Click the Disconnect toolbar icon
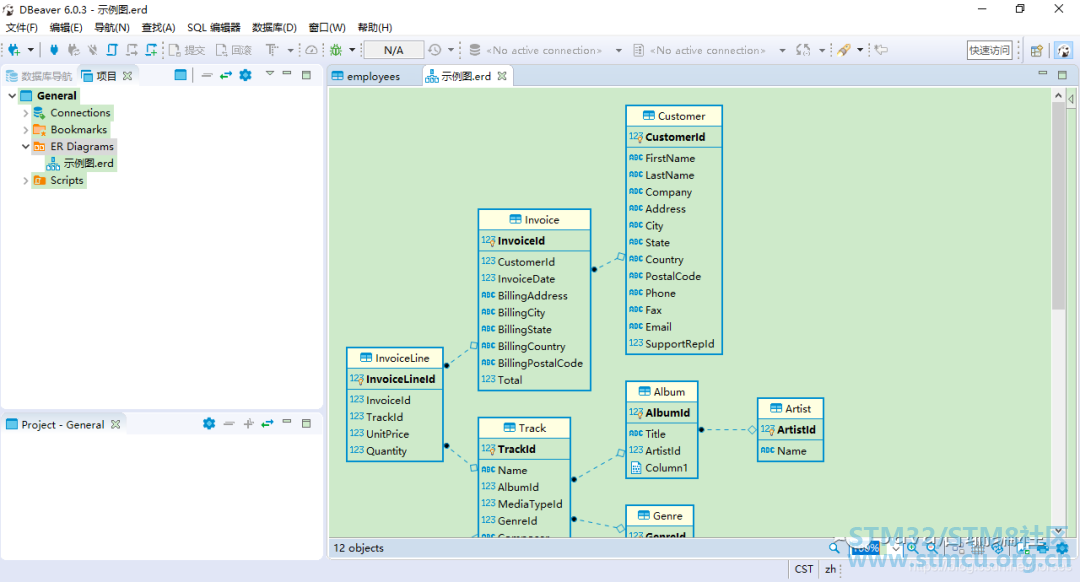 pyautogui.click(x=92, y=50)
